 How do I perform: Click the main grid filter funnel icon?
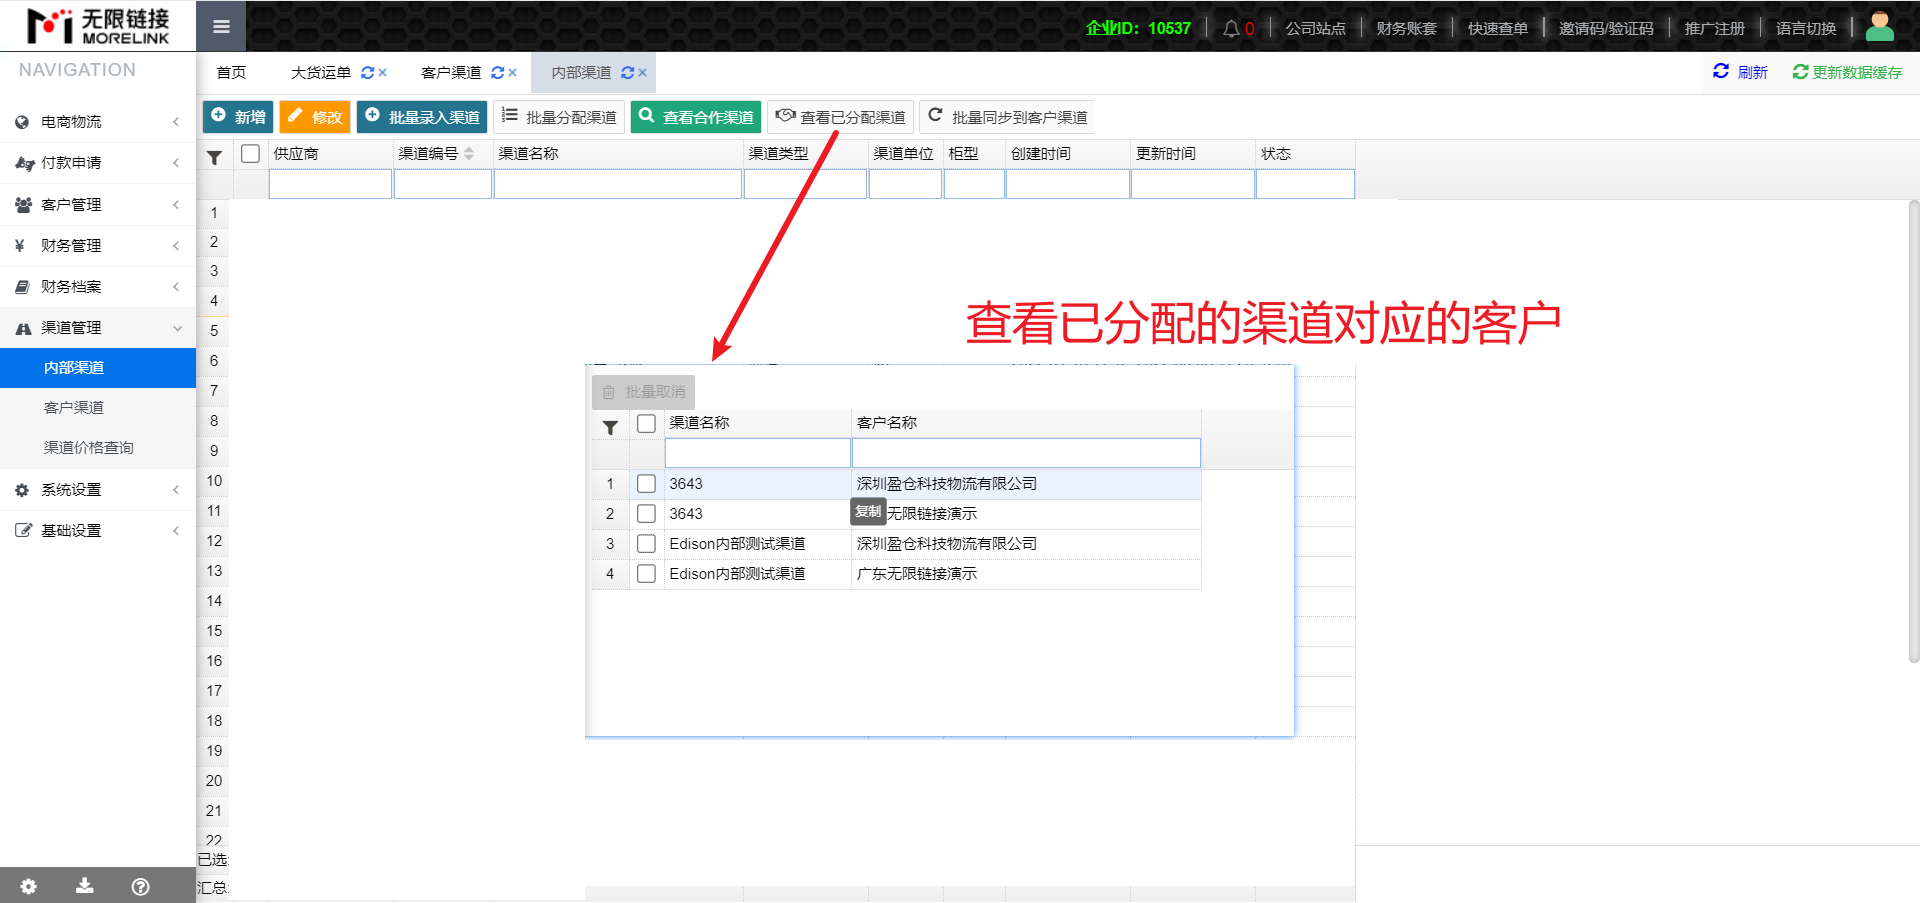(214, 157)
